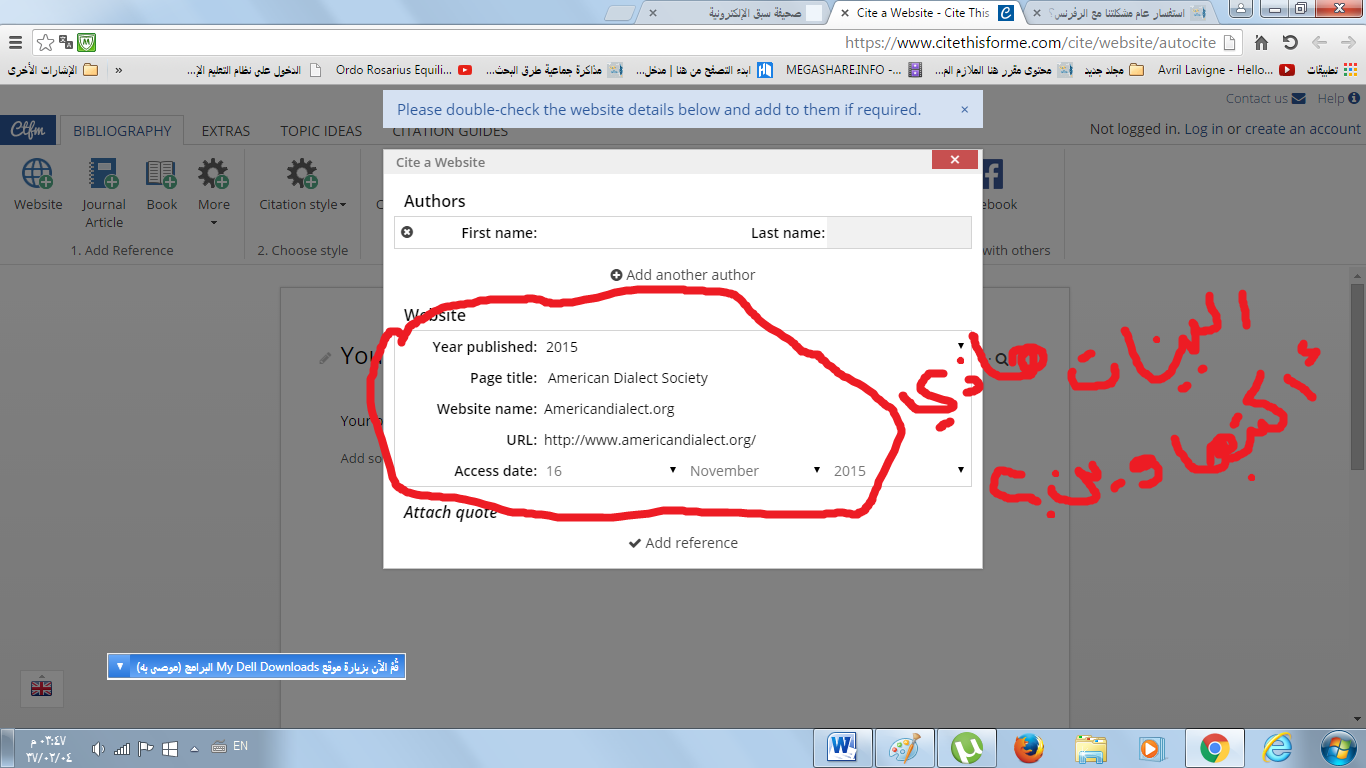Open the Contact us link
Viewport: 1366px width, 768px height.
(x=1265, y=98)
